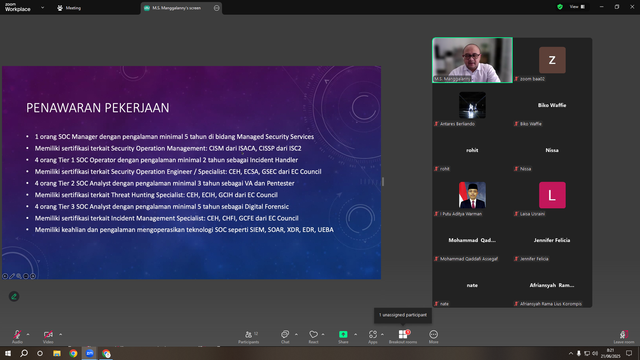Open share options arrow beside Share
The image size is (640, 360).
tap(356, 334)
